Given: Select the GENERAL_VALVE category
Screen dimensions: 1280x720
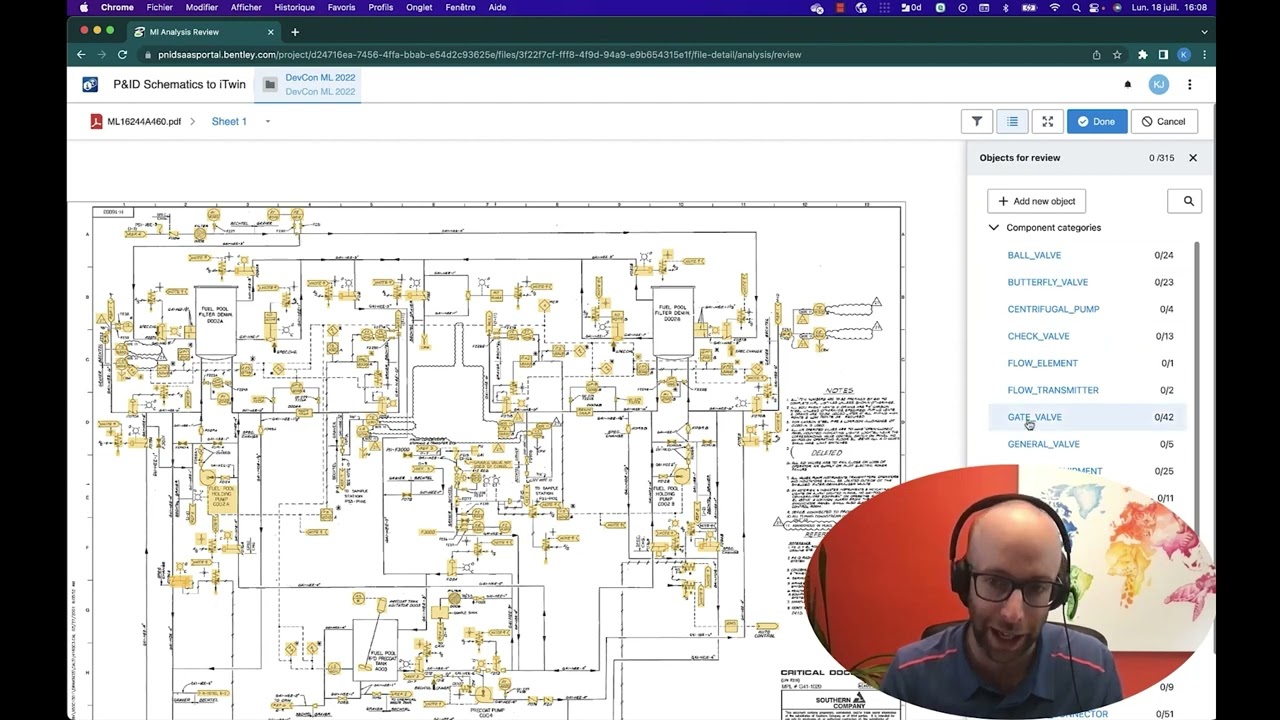Looking at the screenshot, I should click(x=1043, y=444).
